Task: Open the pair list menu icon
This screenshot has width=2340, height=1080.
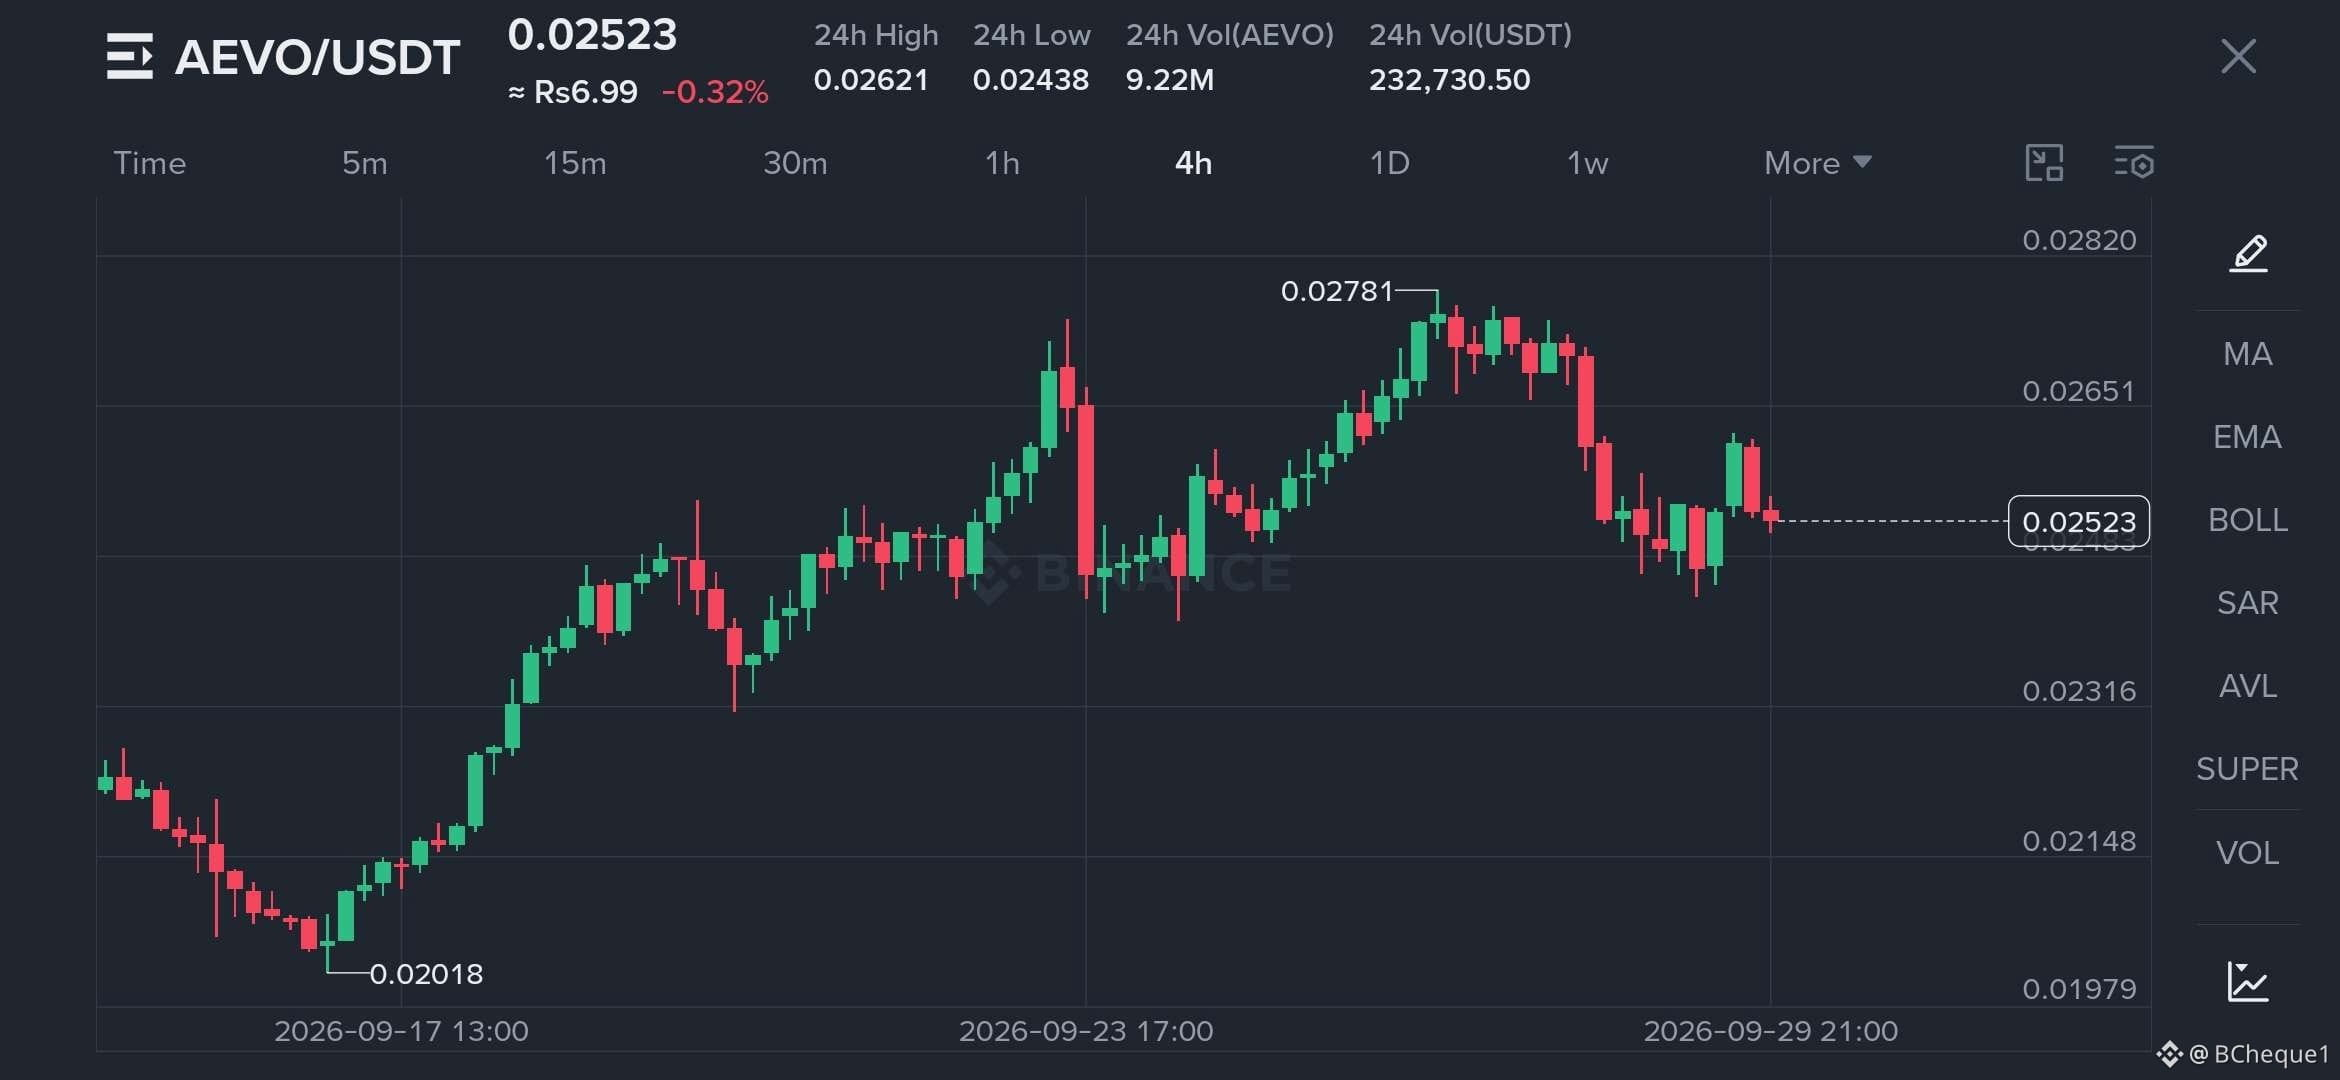Action: [x=130, y=56]
